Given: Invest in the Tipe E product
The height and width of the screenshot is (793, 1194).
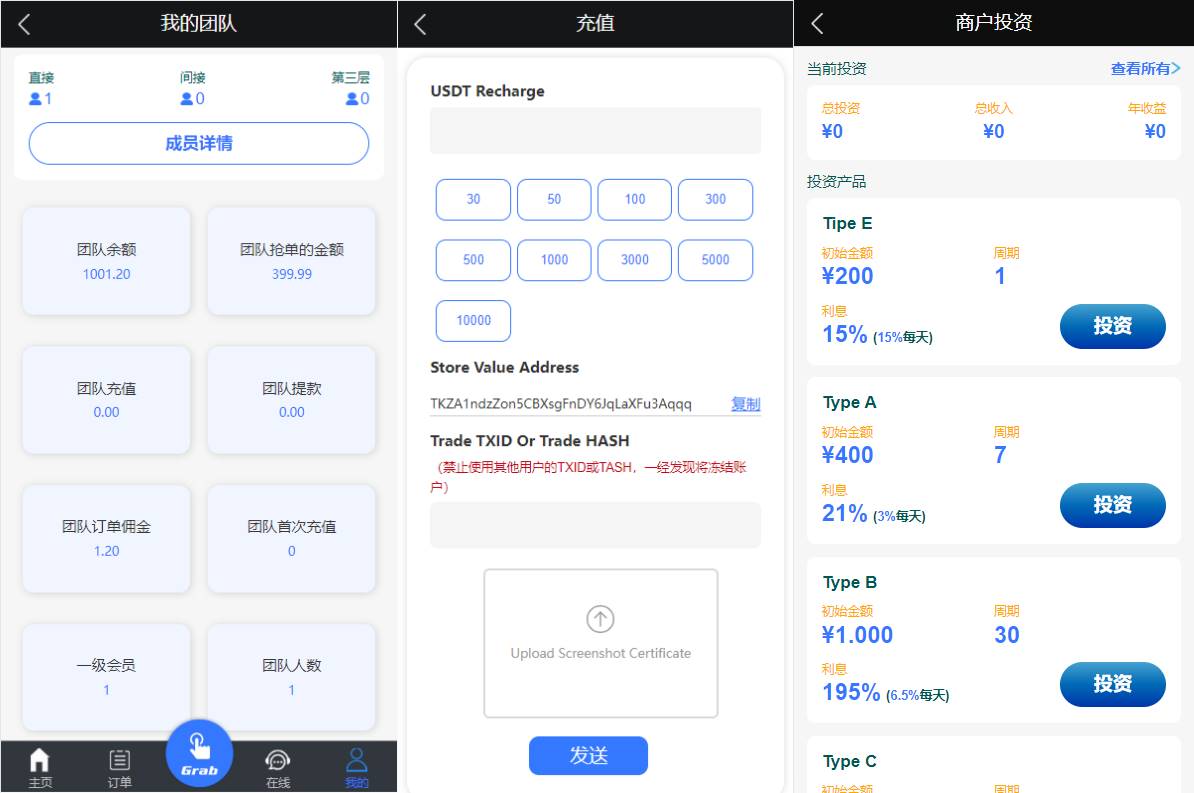Looking at the screenshot, I should [1112, 326].
